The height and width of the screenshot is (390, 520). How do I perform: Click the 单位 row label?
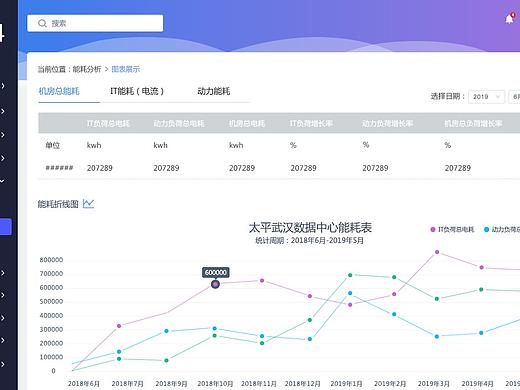click(x=52, y=145)
